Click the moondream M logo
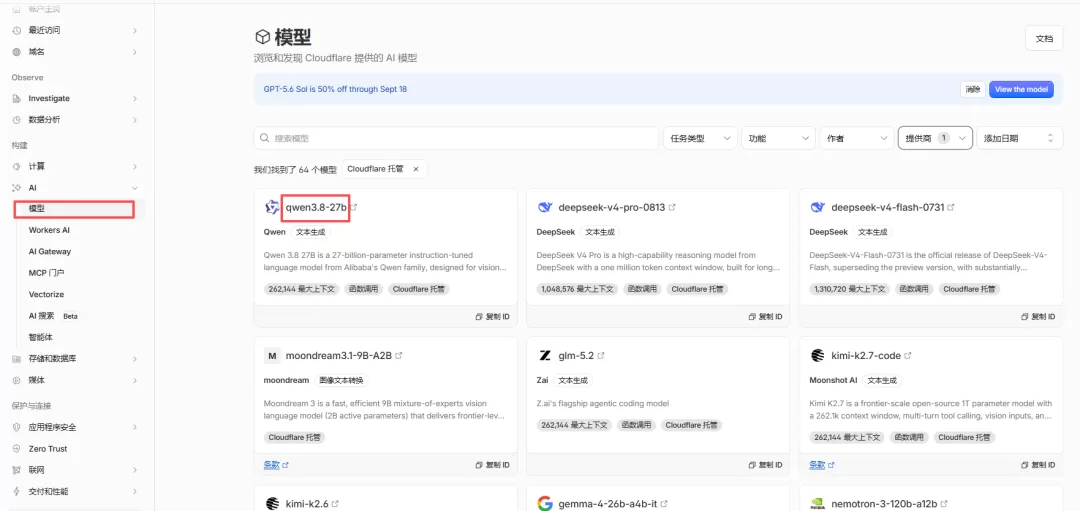 pyautogui.click(x=272, y=356)
